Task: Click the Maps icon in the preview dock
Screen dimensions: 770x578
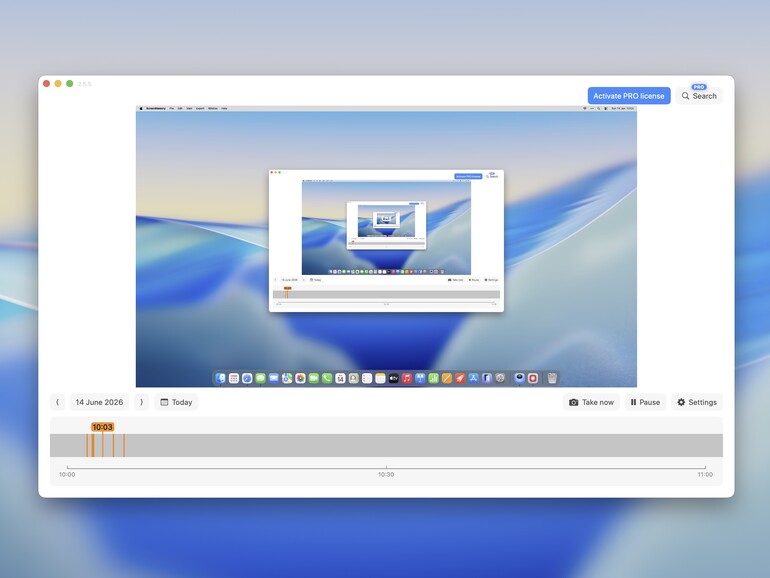Action: coord(287,378)
